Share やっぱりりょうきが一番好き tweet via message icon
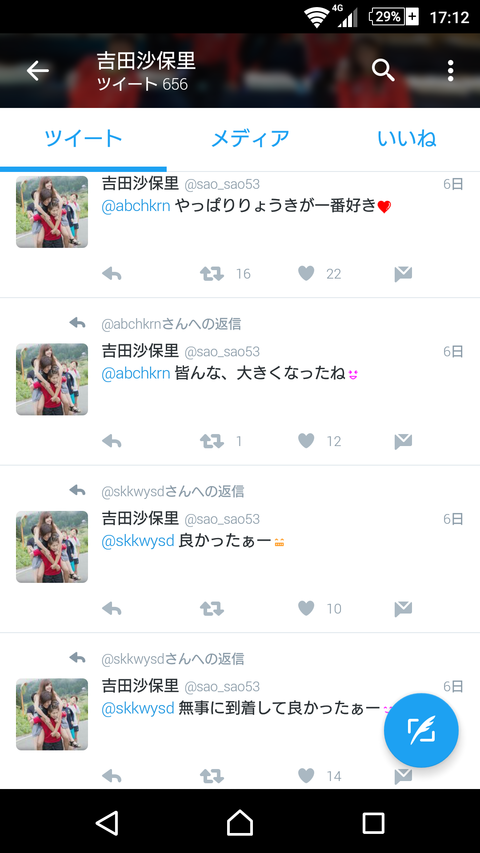This screenshot has height=853, width=480. 403,274
